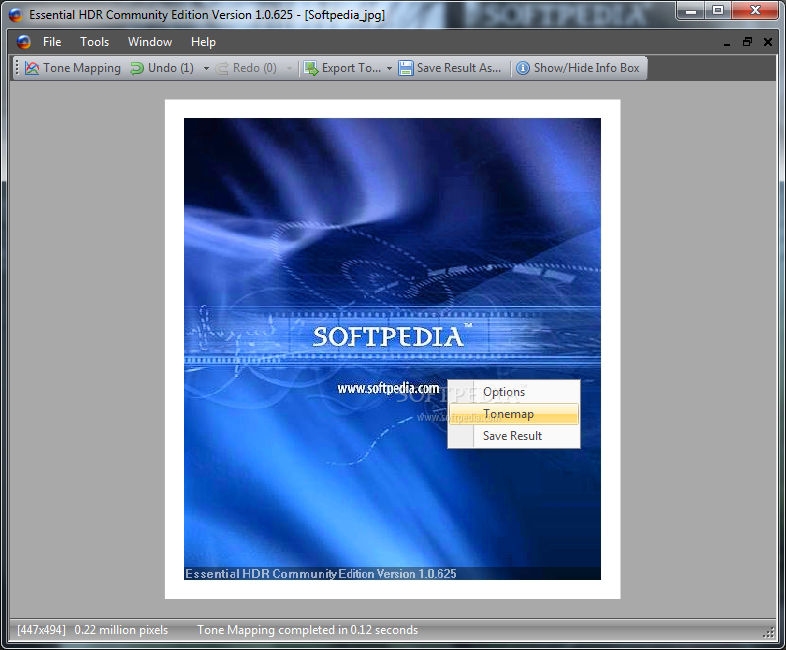Click the Undo (1) label
This screenshot has height=650, width=786.
171,68
